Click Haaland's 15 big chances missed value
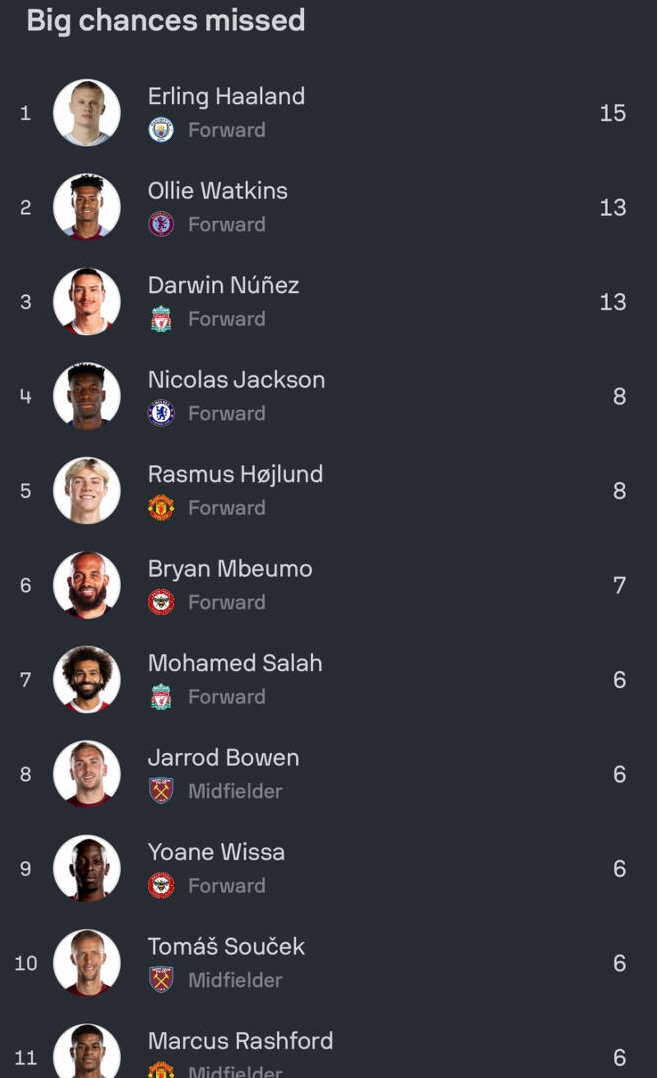Image resolution: width=660 pixels, height=1078 pixels. 612,113
